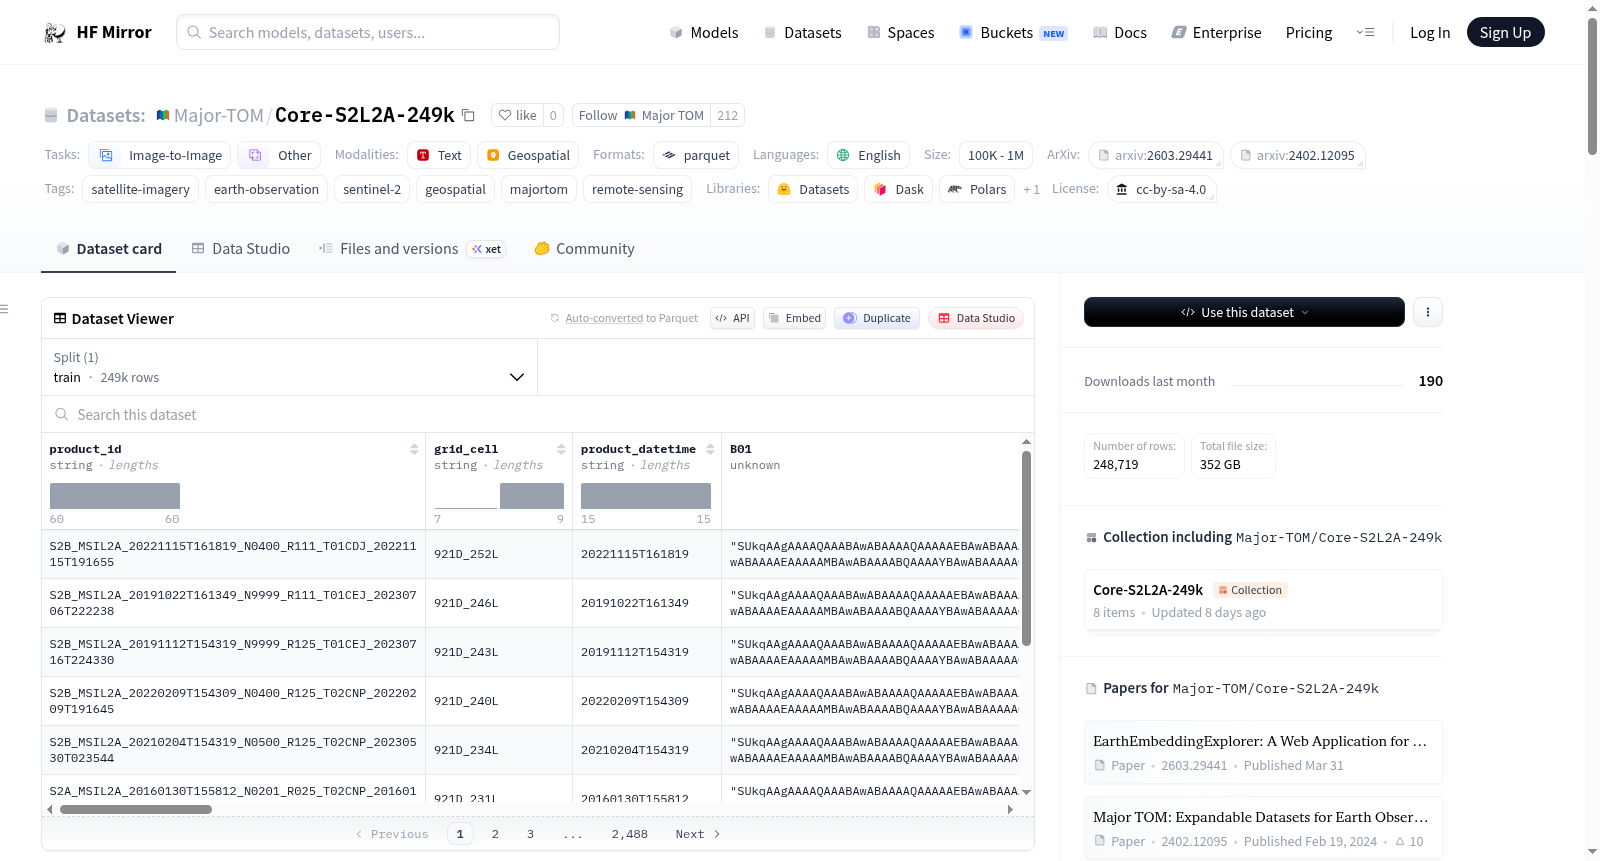The width and height of the screenshot is (1600, 861).
Task: Click the Embed button
Action: [794, 318]
